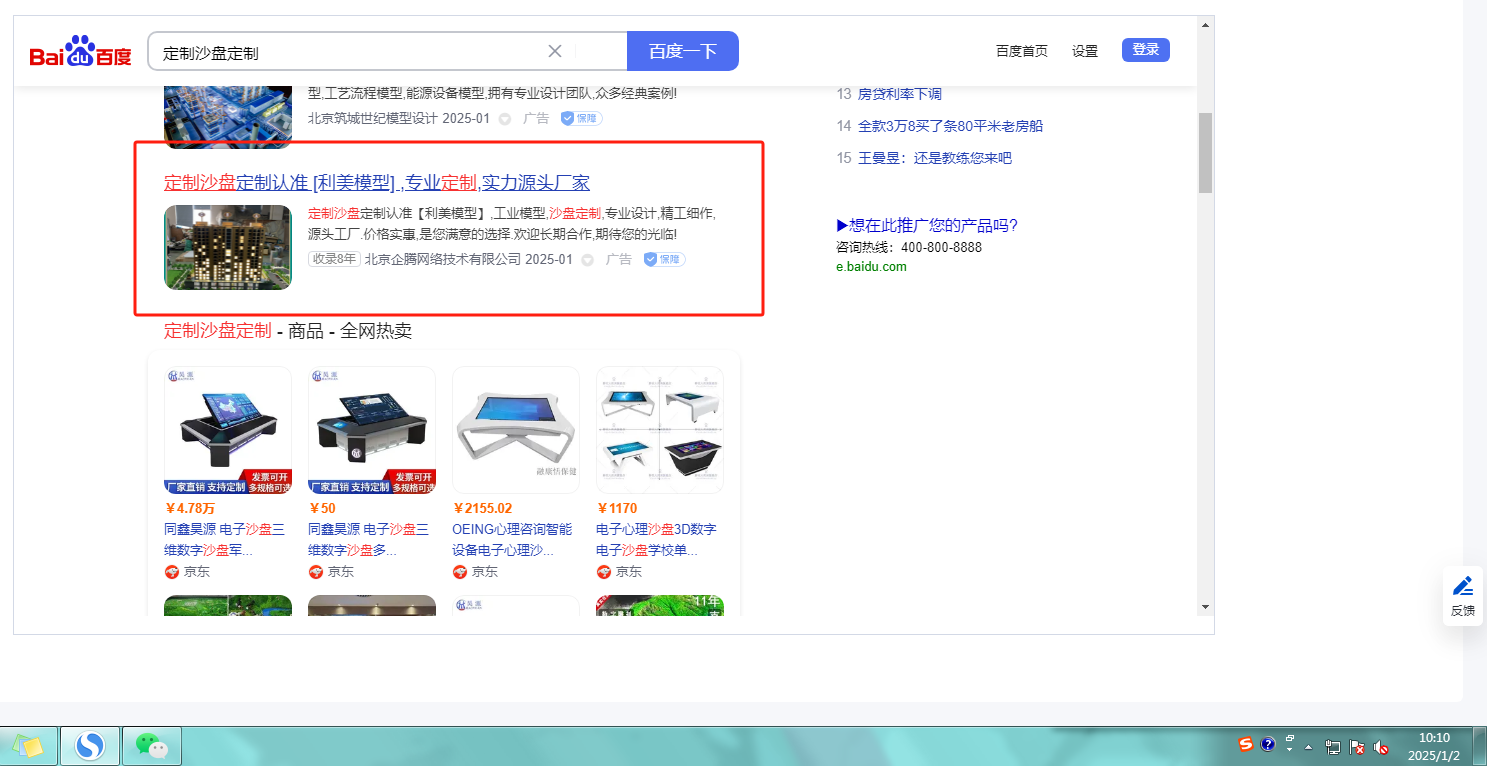Click the Sogou input method tray icon
1487x766 pixels.
[1246, 744]
